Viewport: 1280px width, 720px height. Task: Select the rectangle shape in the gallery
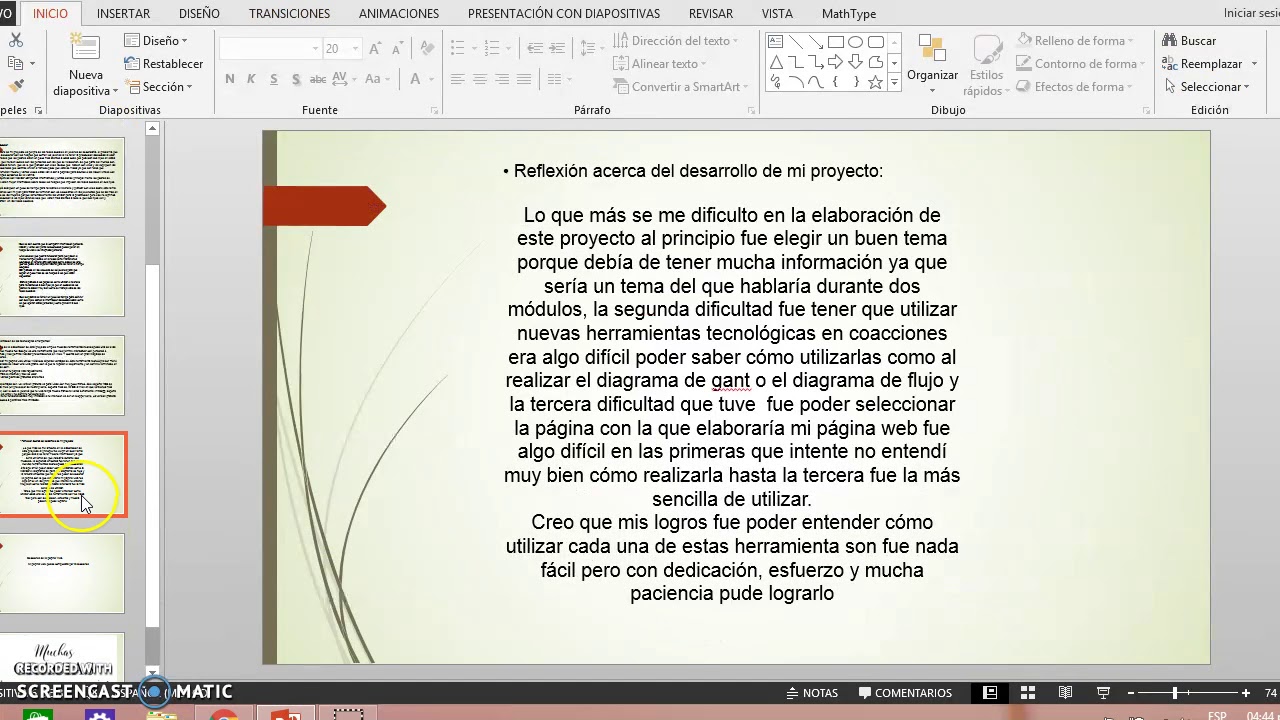pos(836,42)
